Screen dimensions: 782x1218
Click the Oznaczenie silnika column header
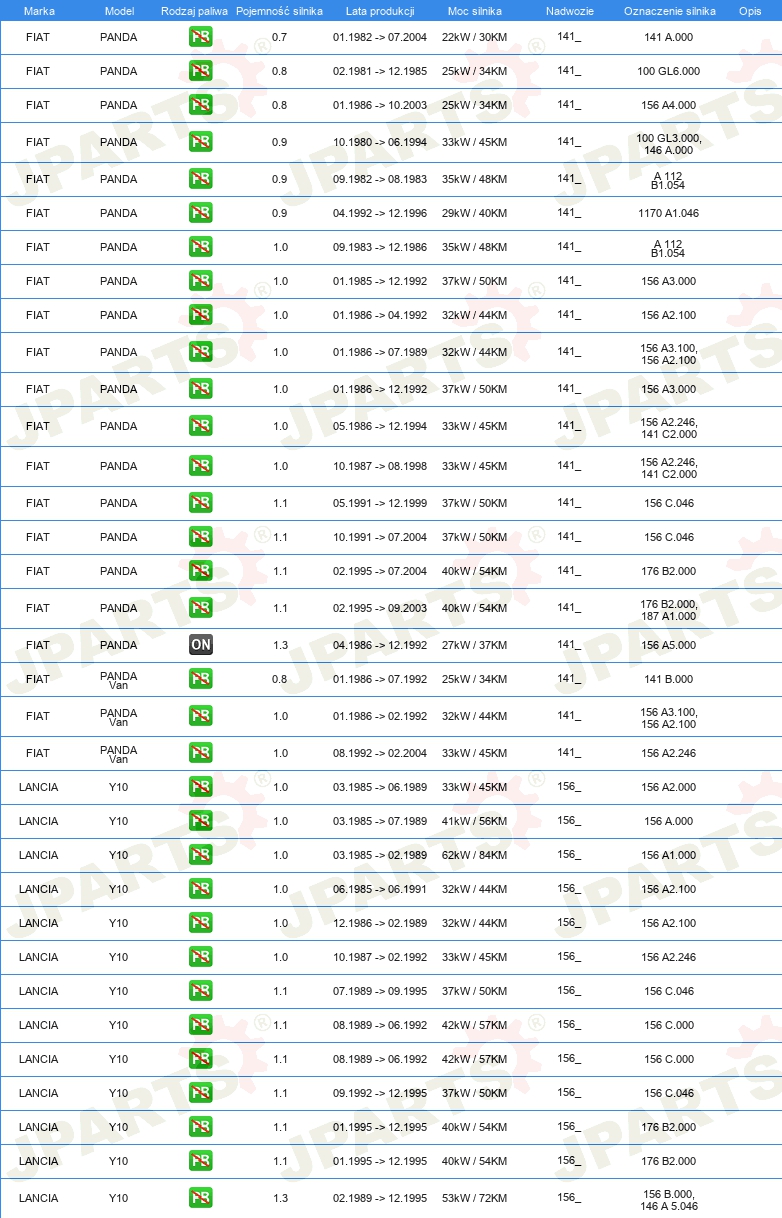point(669,10)
